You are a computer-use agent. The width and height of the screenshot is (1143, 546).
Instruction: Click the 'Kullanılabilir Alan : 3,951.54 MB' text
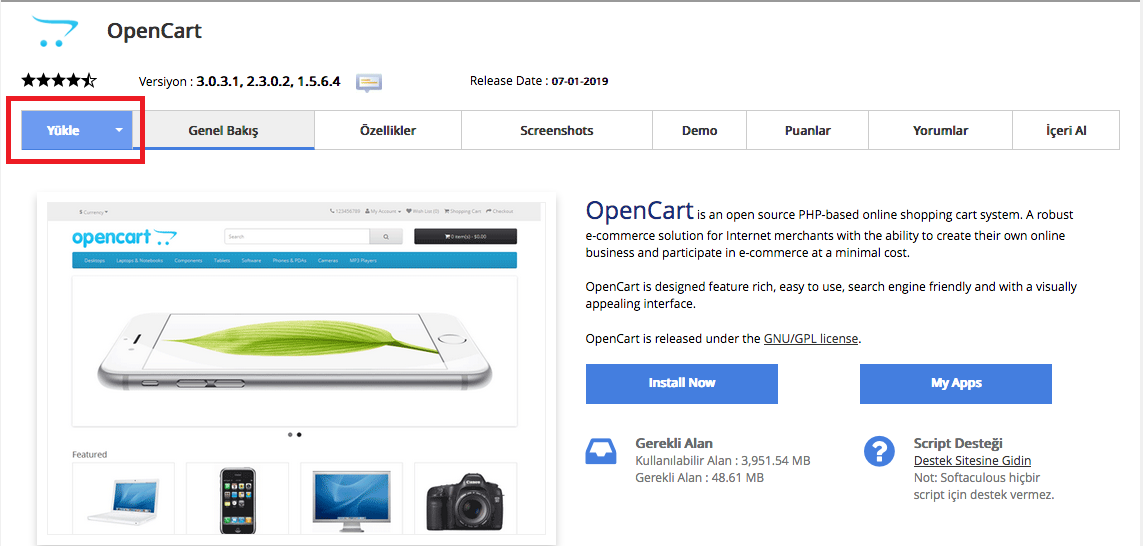click(x=723, y=461)
